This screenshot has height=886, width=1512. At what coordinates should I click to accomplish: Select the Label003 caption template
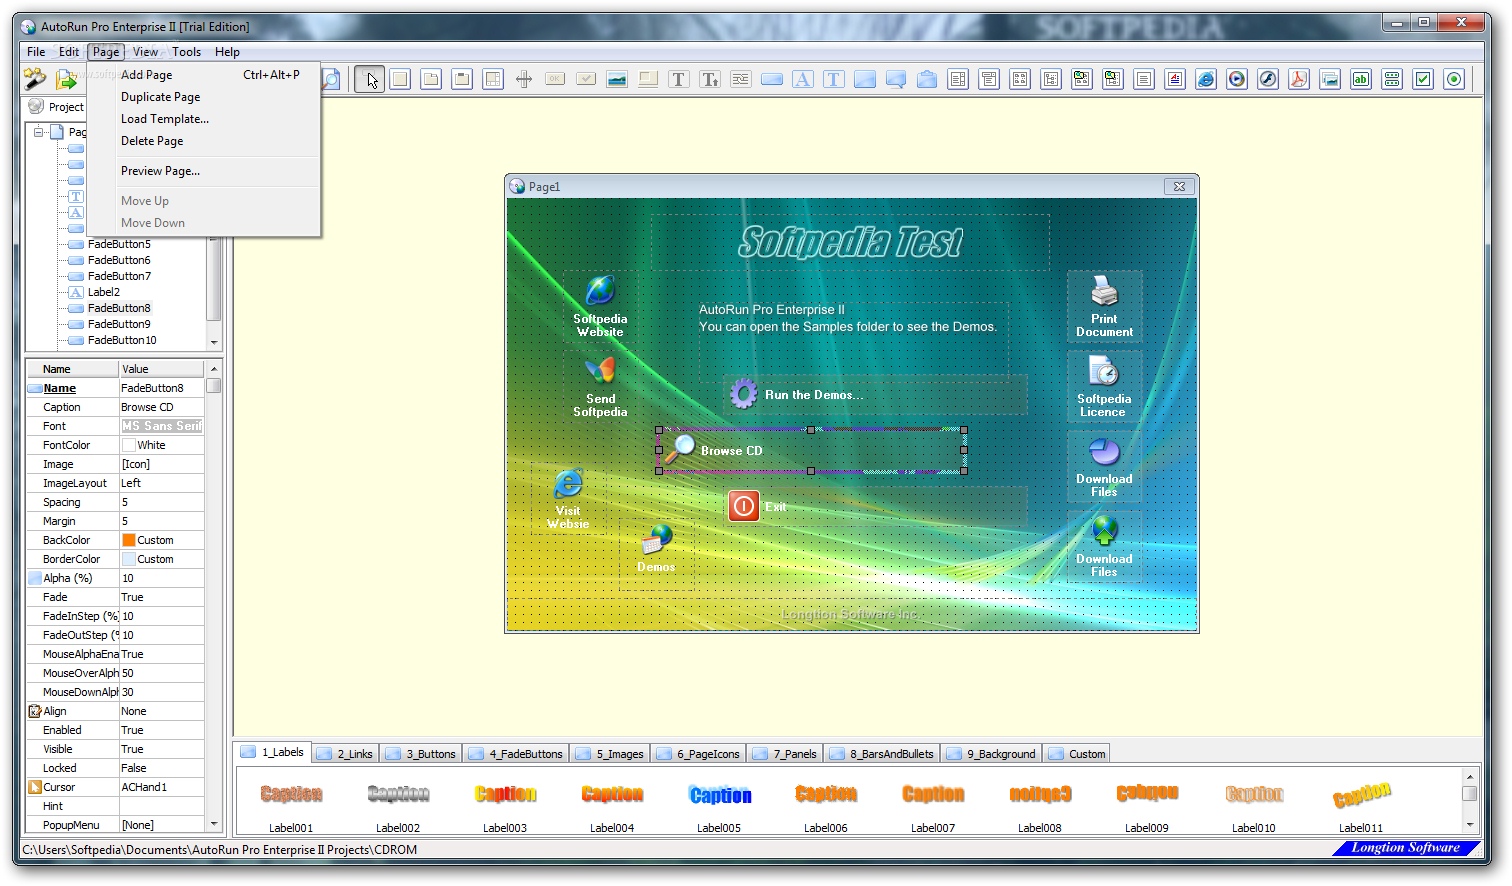click(505, 803)
